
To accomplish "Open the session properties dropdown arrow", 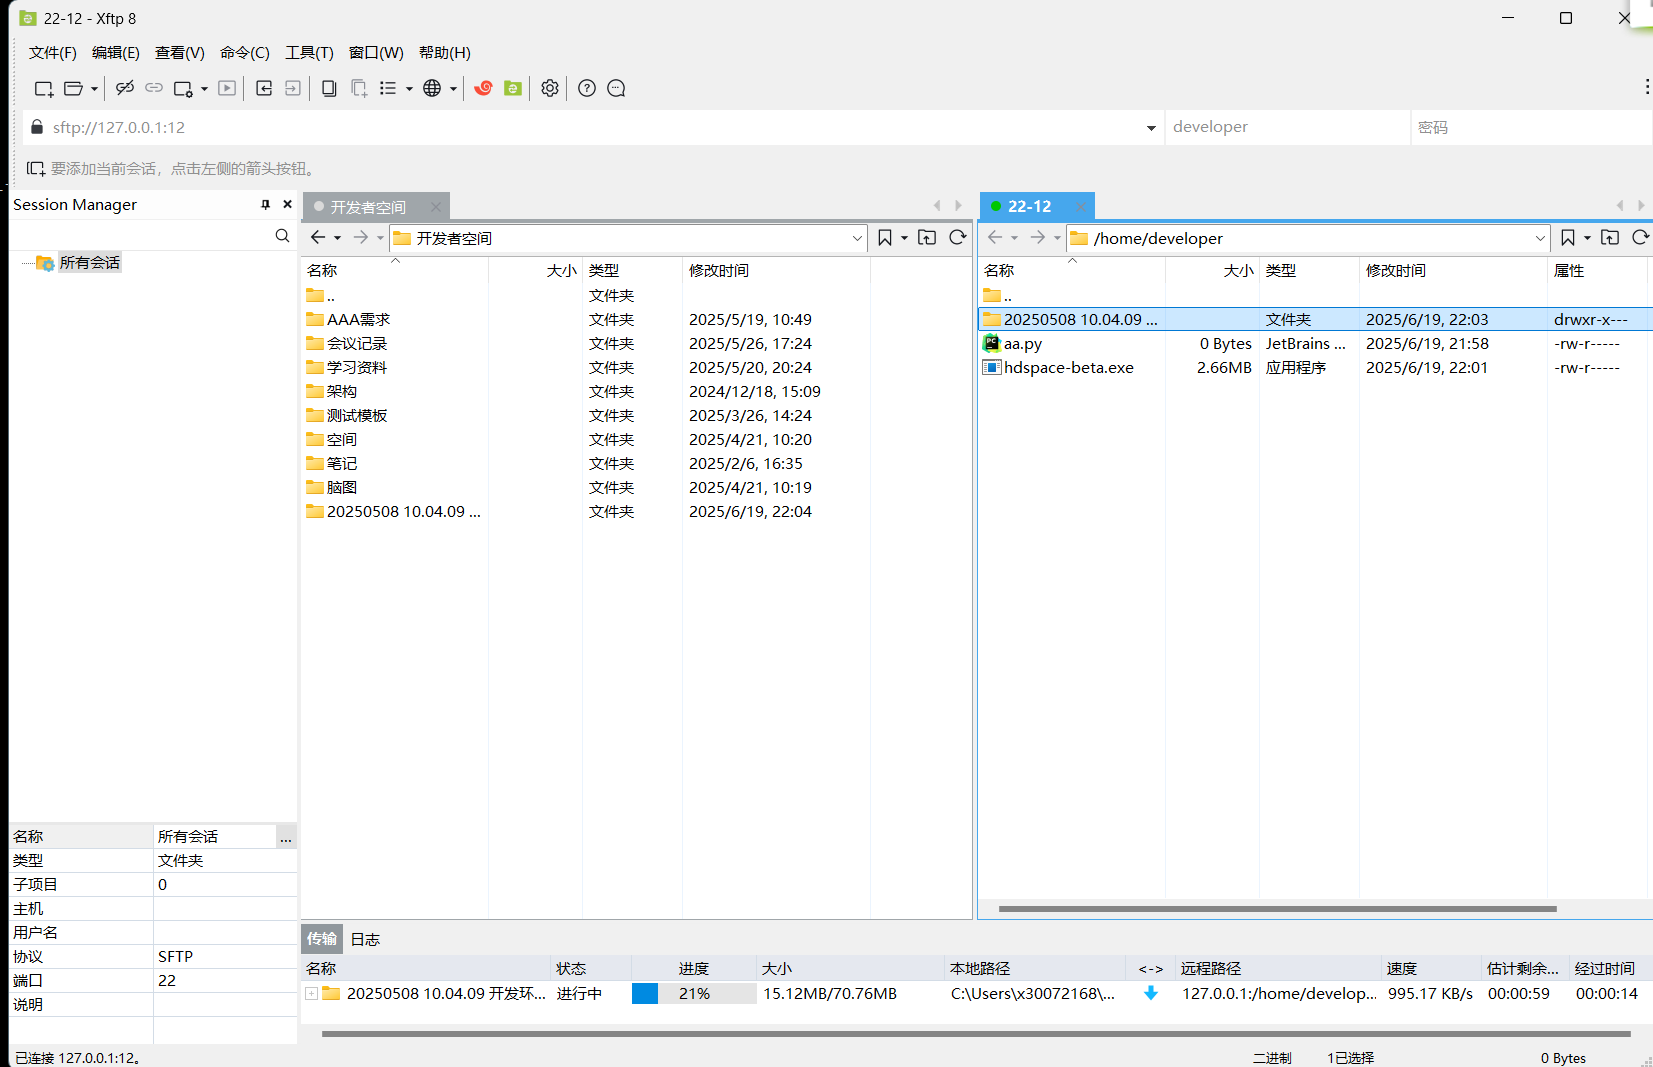I will (x=204, y=88).
